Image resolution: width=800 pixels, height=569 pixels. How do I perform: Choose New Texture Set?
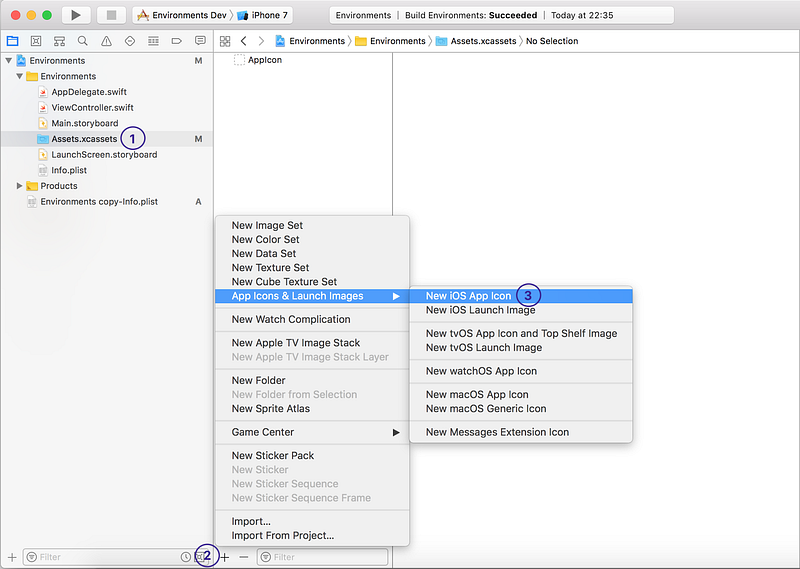pos(312,267)
